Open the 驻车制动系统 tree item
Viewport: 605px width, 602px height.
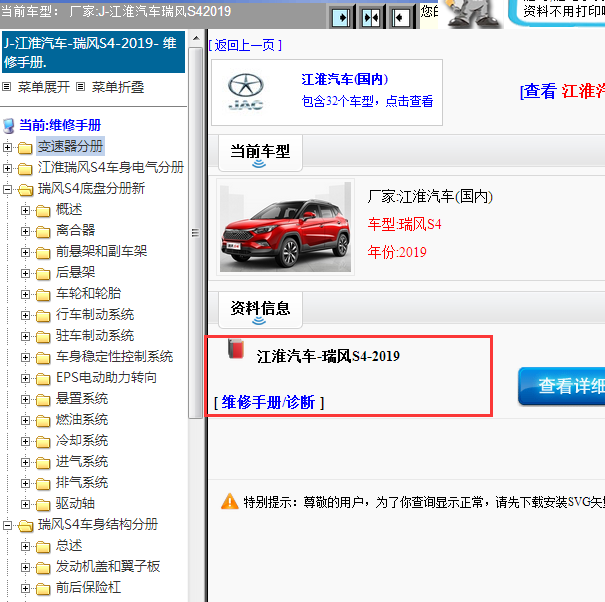[x=95, y=335]
